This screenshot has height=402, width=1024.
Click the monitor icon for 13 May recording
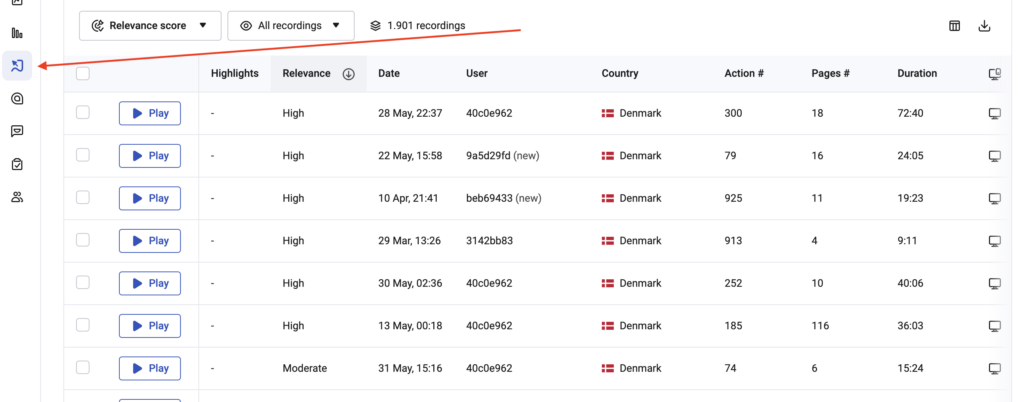tap(995, 326)
